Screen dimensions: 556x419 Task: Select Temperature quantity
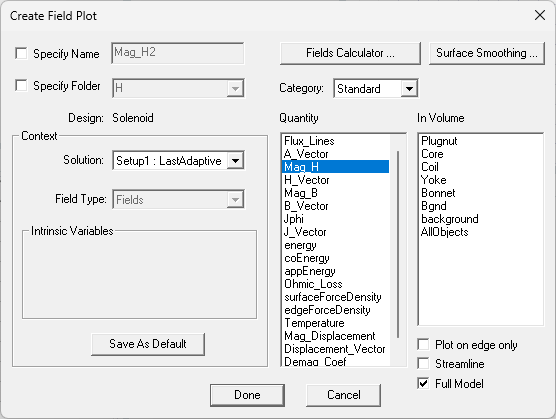point(335,323)
